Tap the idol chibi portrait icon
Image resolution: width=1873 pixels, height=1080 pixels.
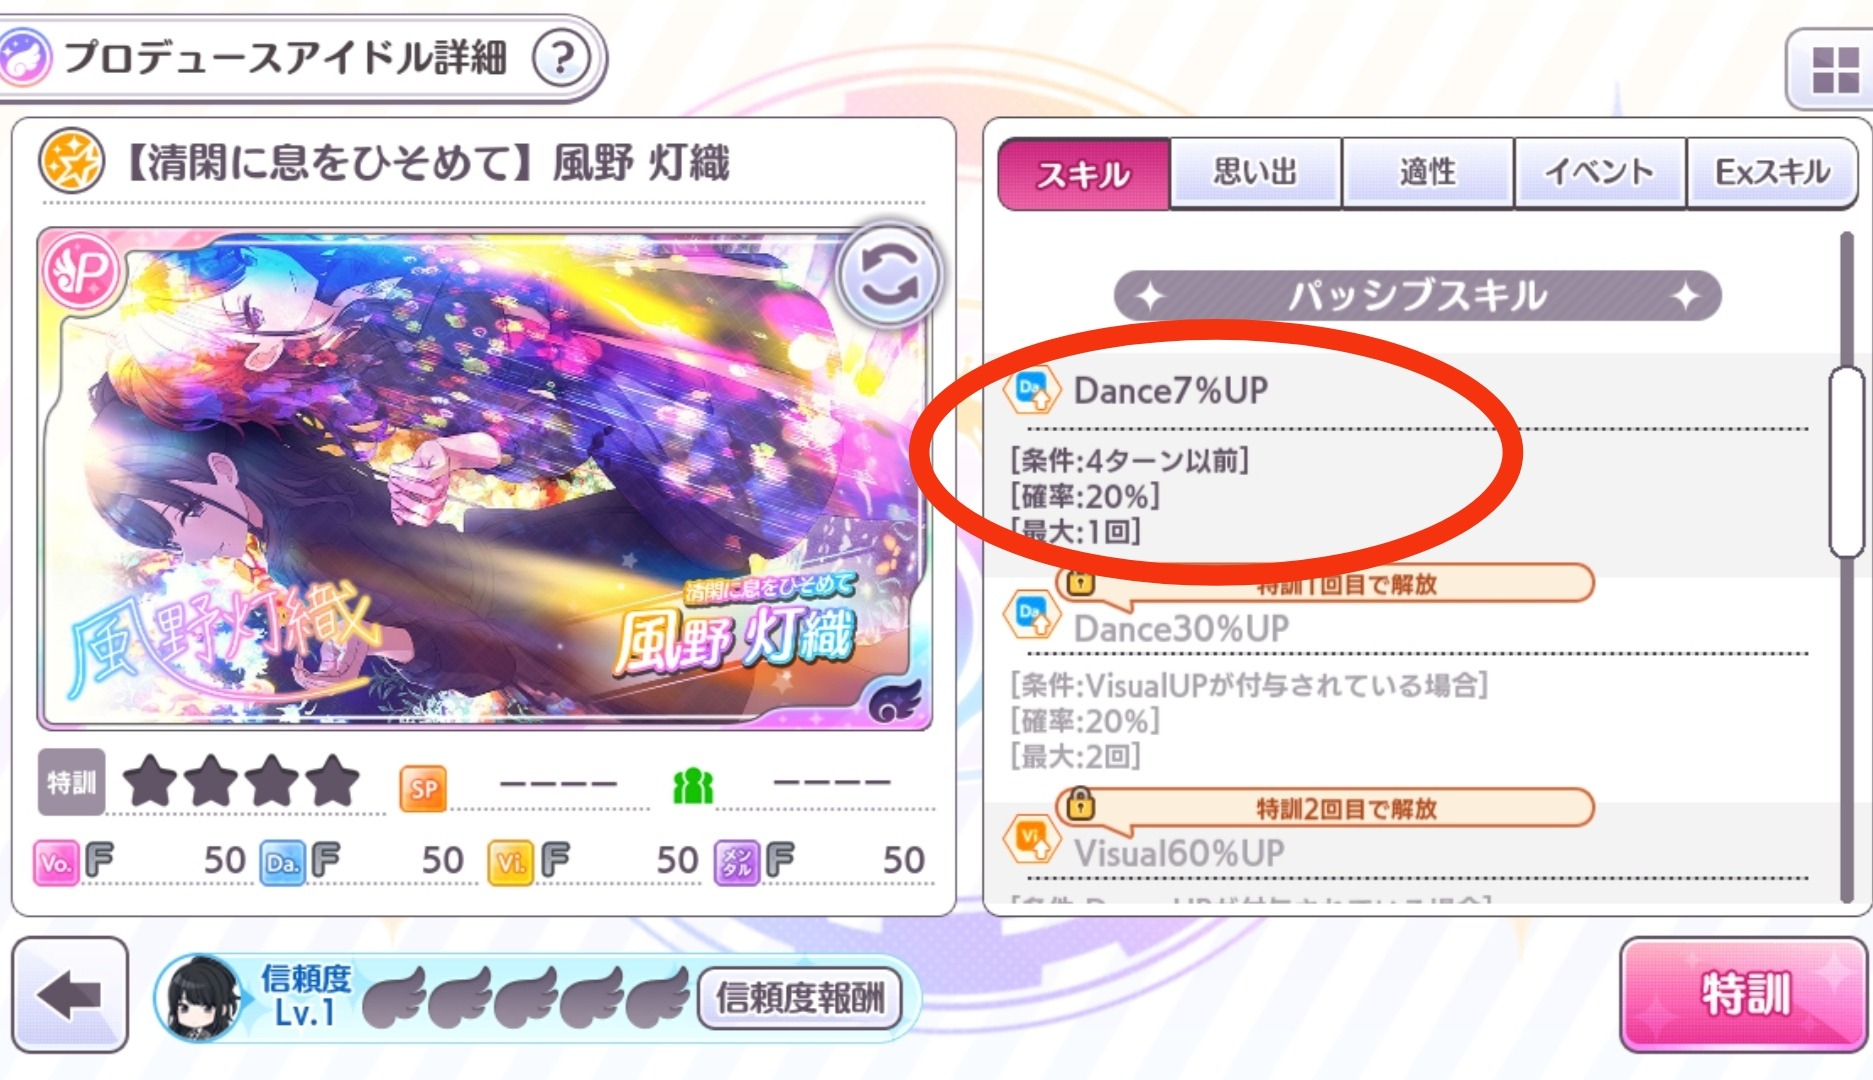[203, 997]
